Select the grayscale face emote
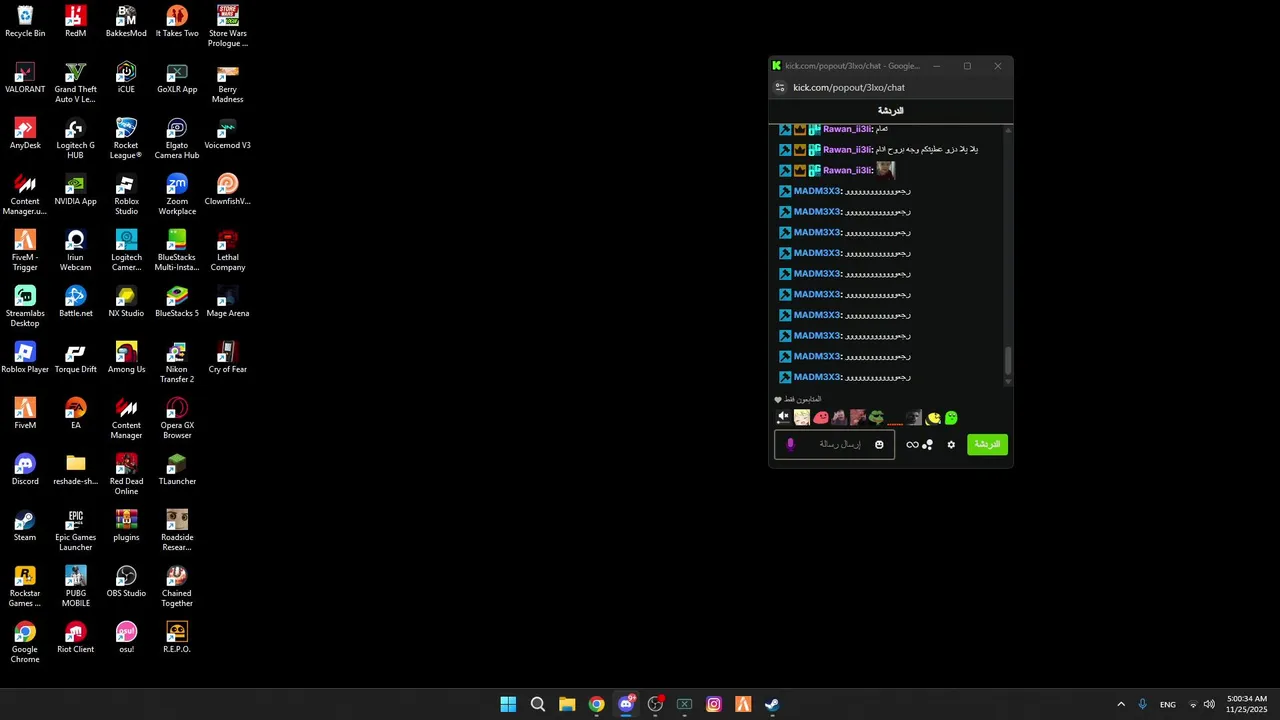 914,417
